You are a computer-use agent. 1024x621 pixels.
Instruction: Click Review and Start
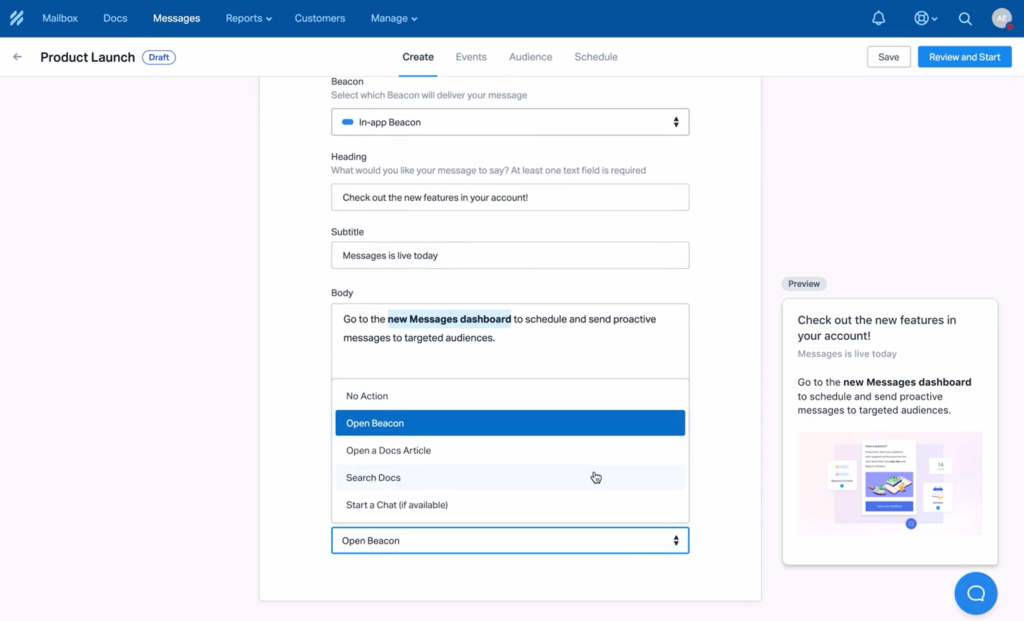[964, 57]
